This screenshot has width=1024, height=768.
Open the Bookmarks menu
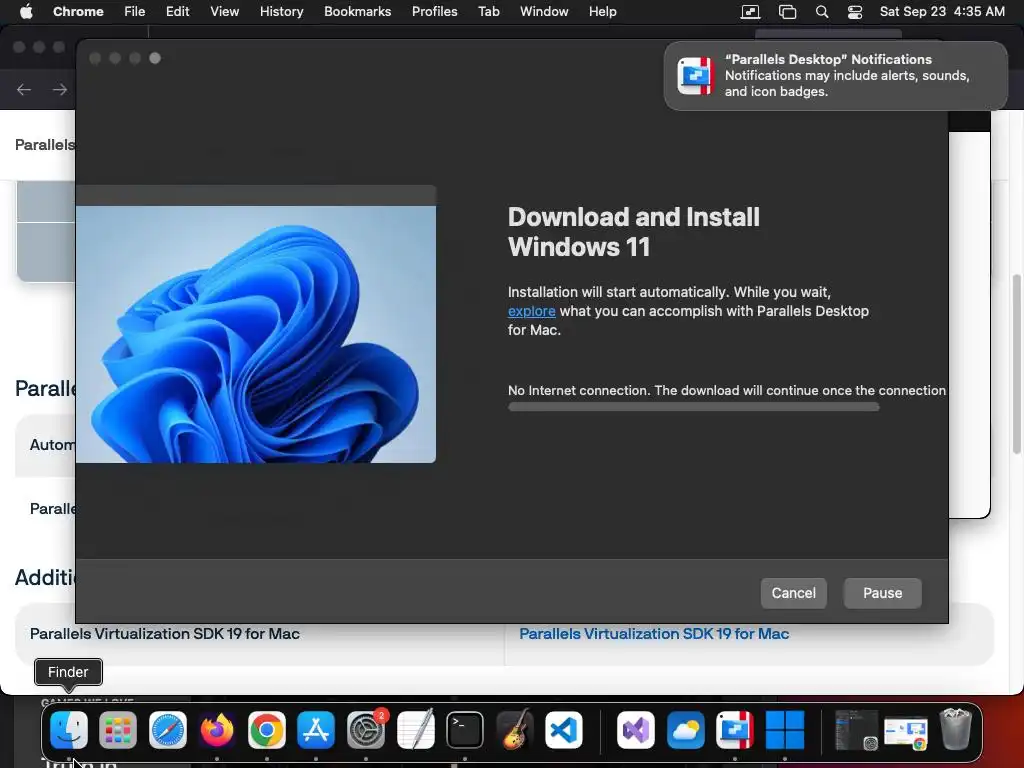[x=357, y=11]
